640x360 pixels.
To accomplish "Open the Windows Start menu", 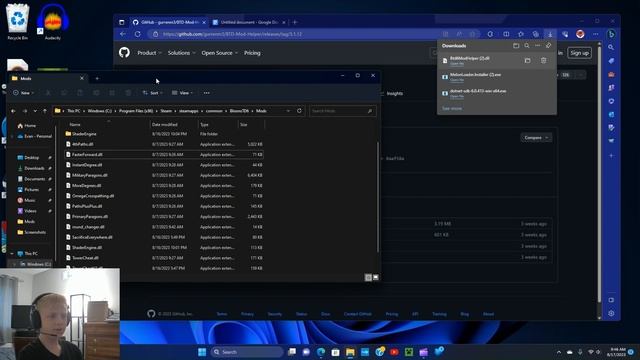I will [202, 352].
